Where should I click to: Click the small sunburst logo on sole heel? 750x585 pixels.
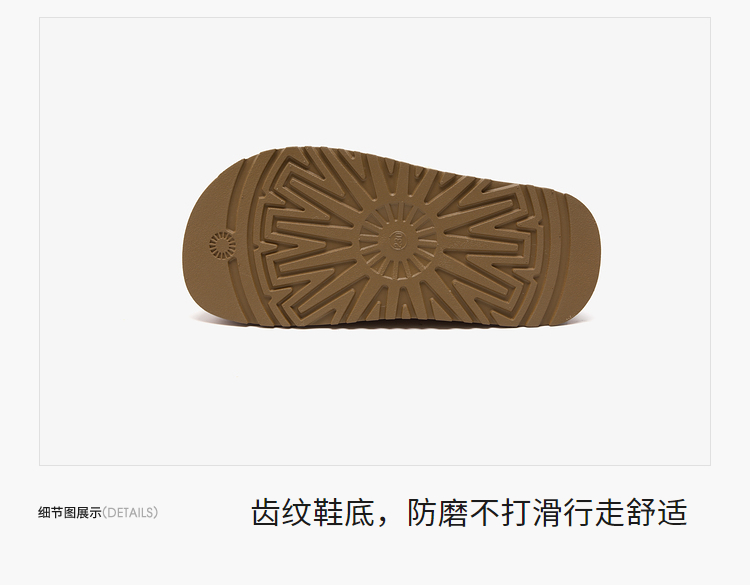click(222, 245)
